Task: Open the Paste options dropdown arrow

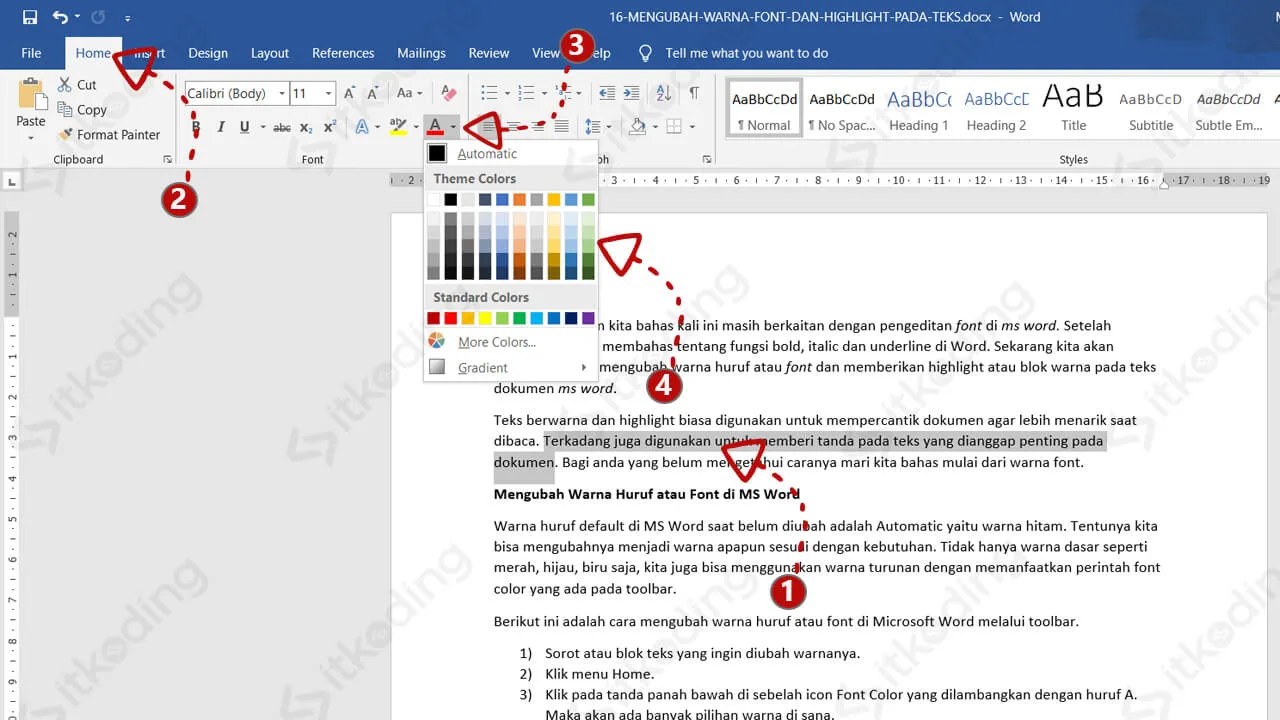Action: (31, 138)
